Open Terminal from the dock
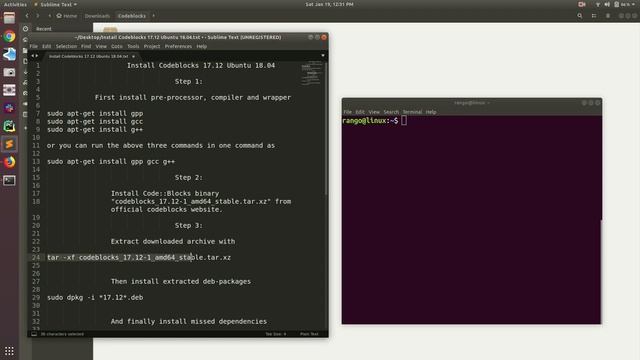This screenshot has width=640, height=360. (9, 180)
